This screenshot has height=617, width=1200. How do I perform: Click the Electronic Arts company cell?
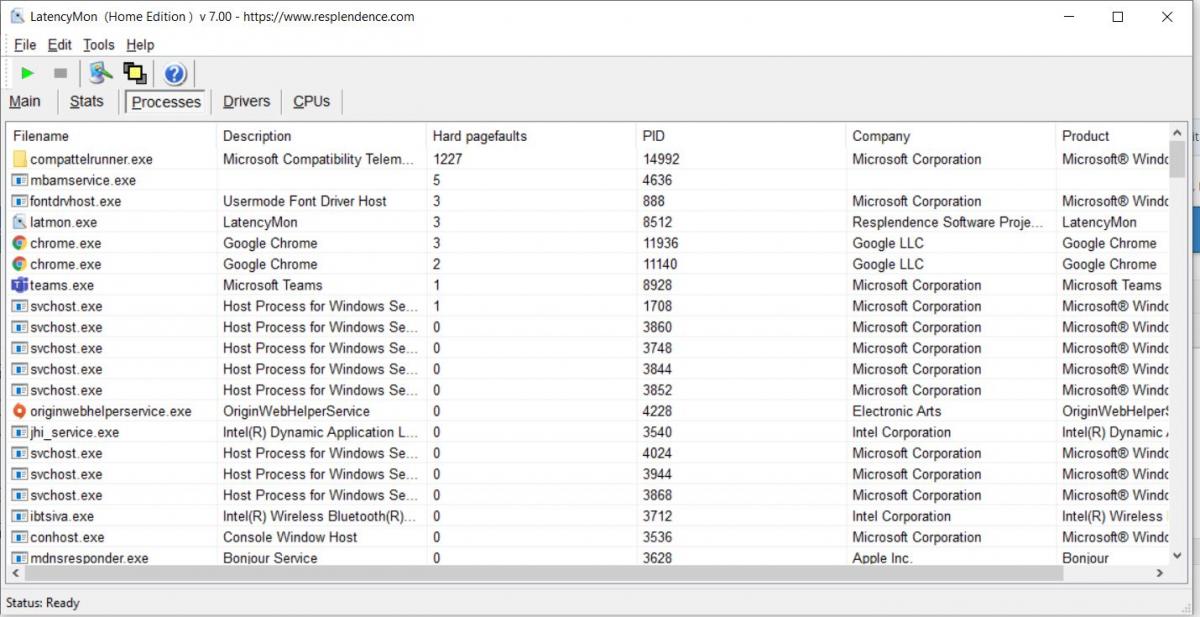(x=897, y=411)
